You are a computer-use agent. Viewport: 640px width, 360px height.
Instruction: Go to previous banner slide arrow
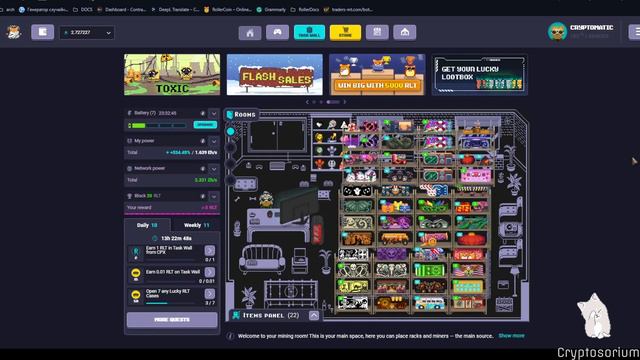307,102
